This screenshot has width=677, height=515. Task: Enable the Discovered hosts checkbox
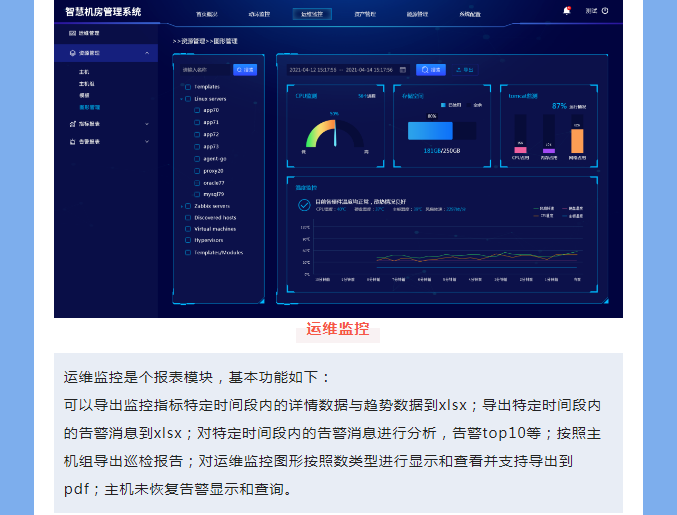[x=187, y=217]
